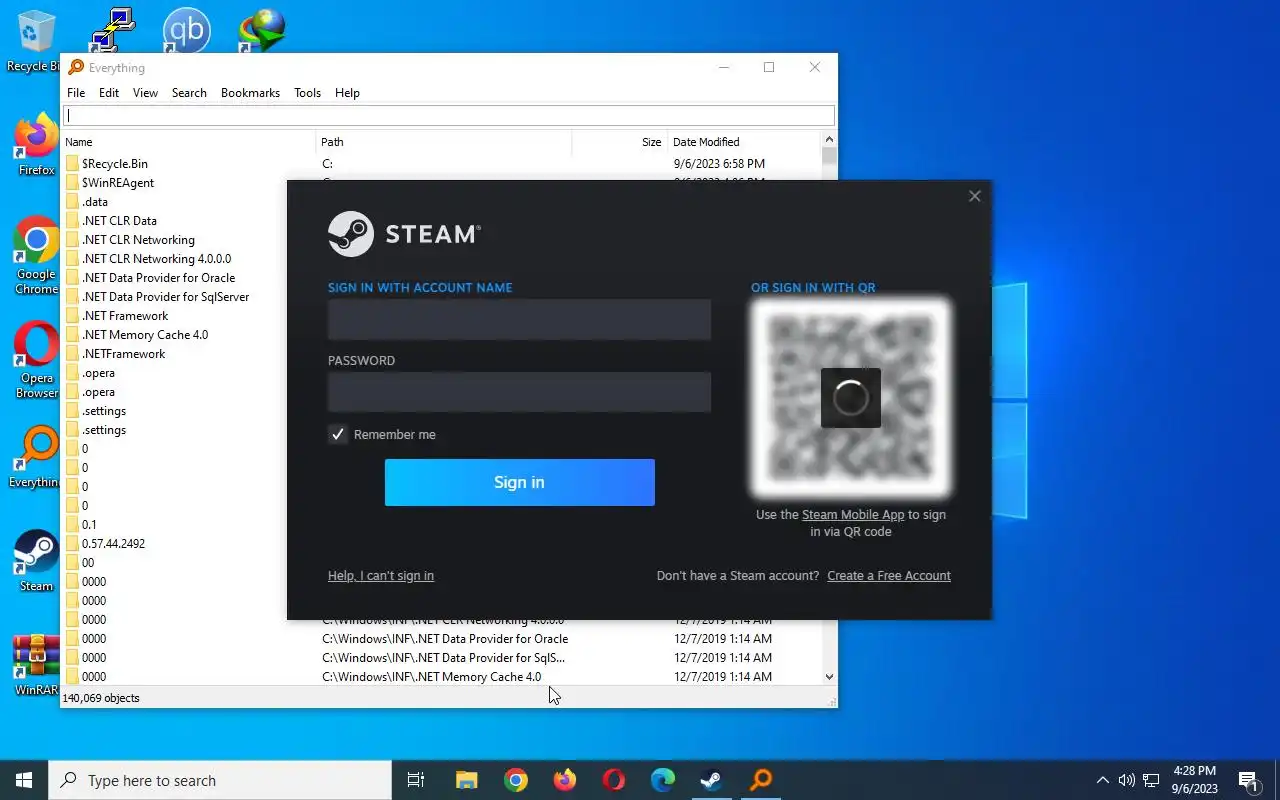Close the Steam sign-in dialog

coord(975,196)
